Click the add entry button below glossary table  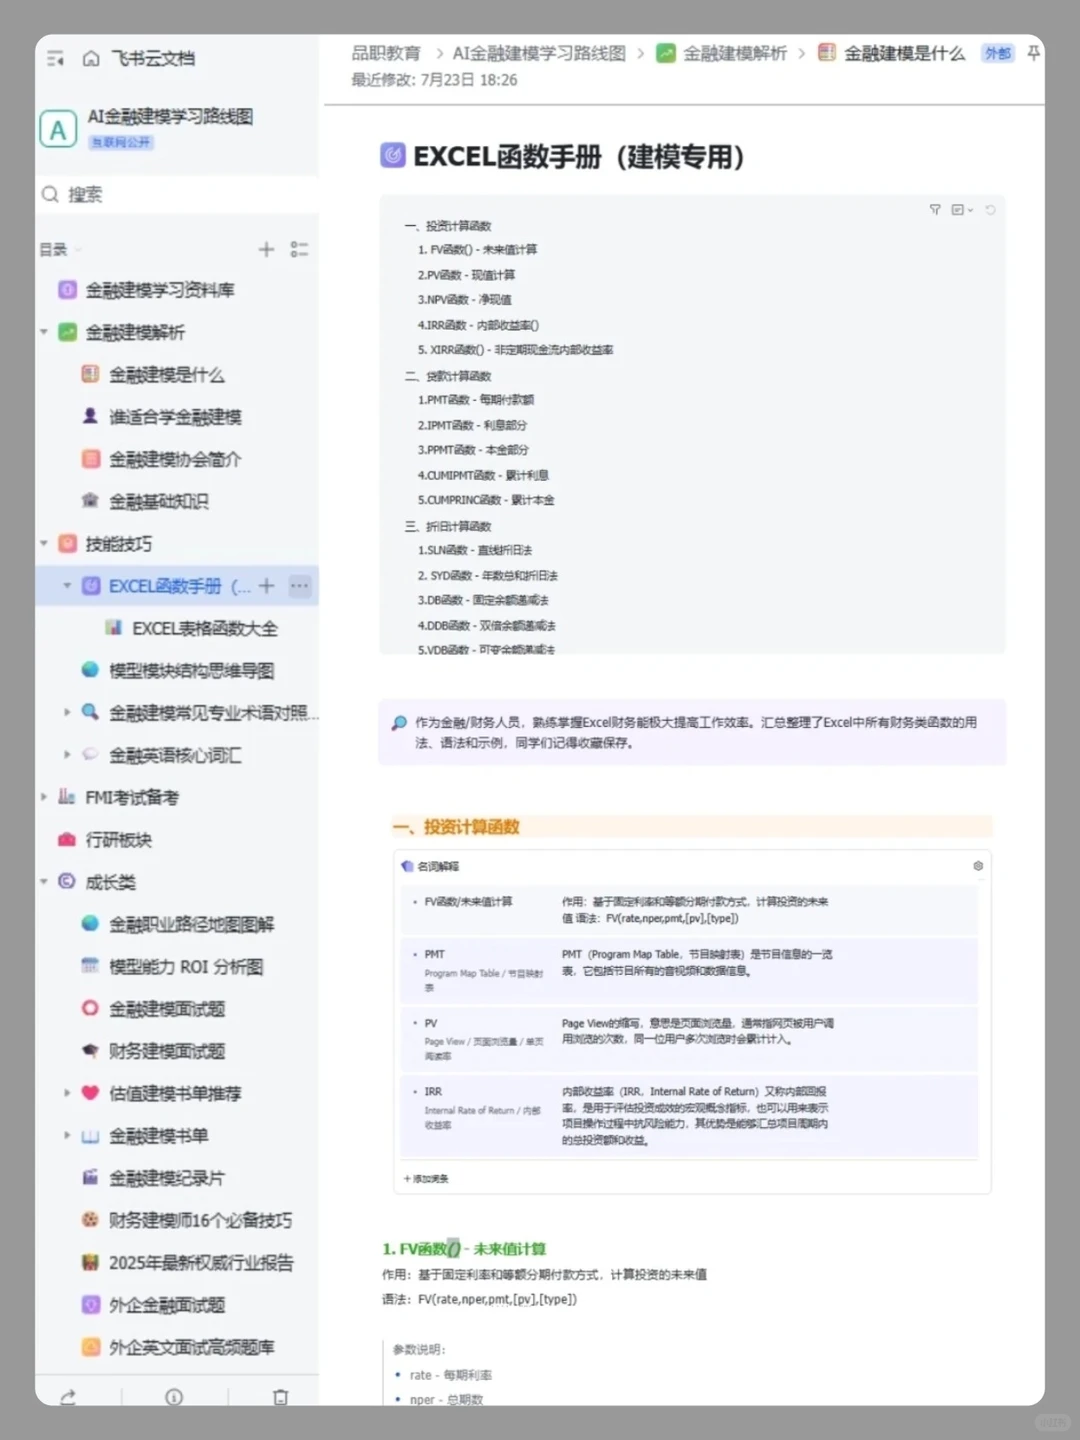(427, 1179)
